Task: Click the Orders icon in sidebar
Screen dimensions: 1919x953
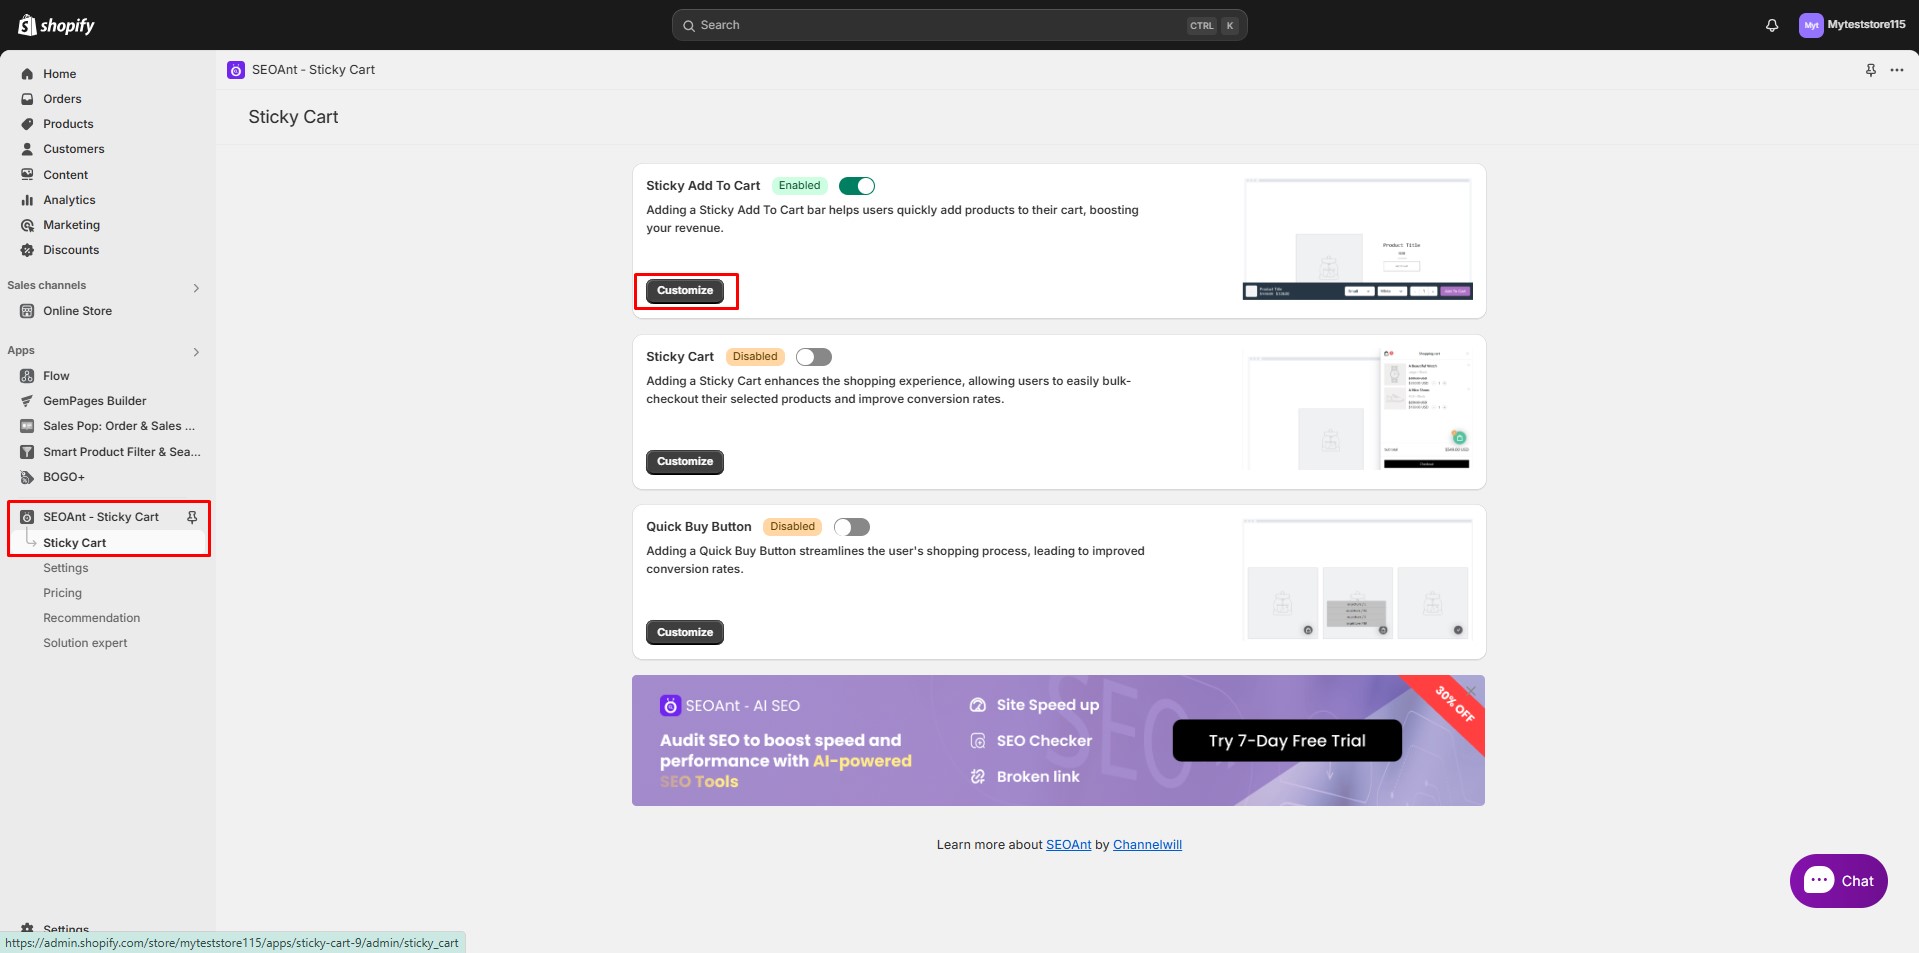Action: point(27,99)
